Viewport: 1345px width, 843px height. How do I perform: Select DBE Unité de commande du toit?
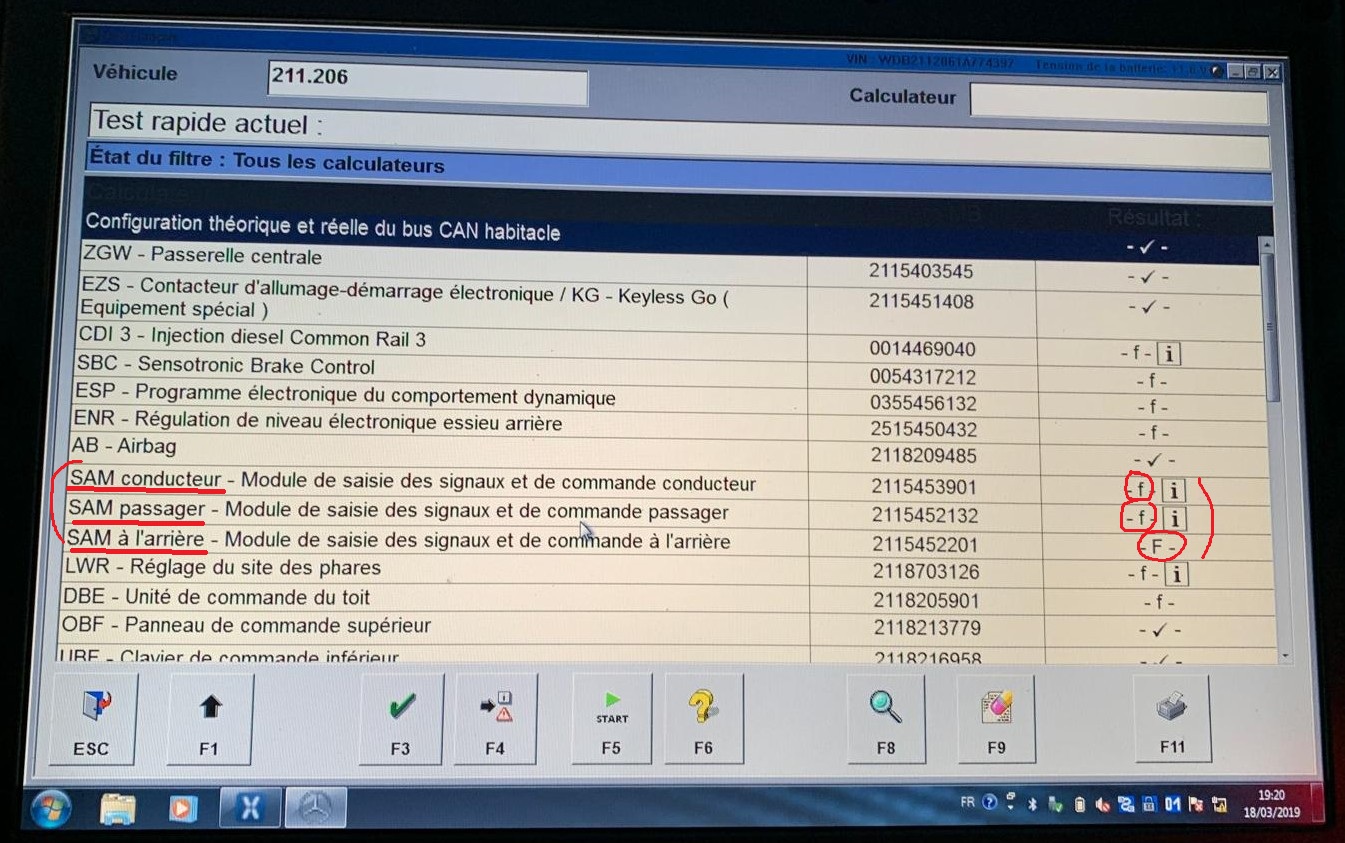click(672, 601)
